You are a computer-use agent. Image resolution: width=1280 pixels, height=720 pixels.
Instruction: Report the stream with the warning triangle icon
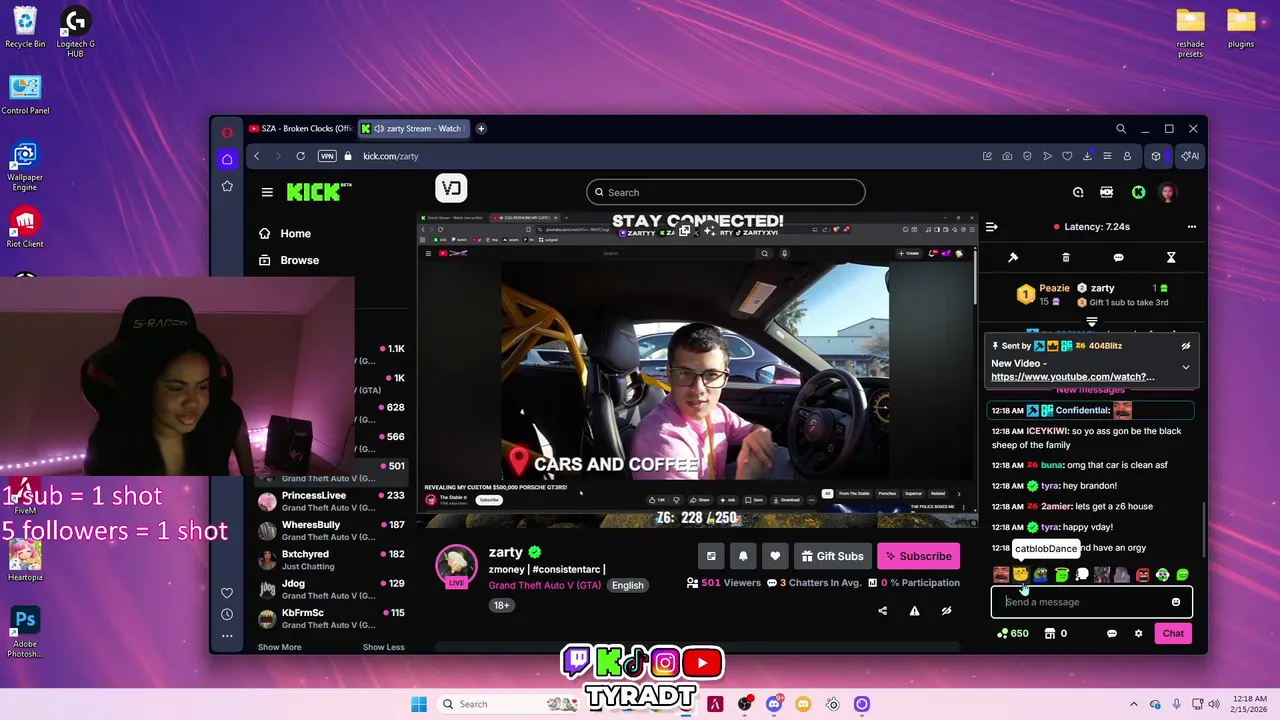914,611
